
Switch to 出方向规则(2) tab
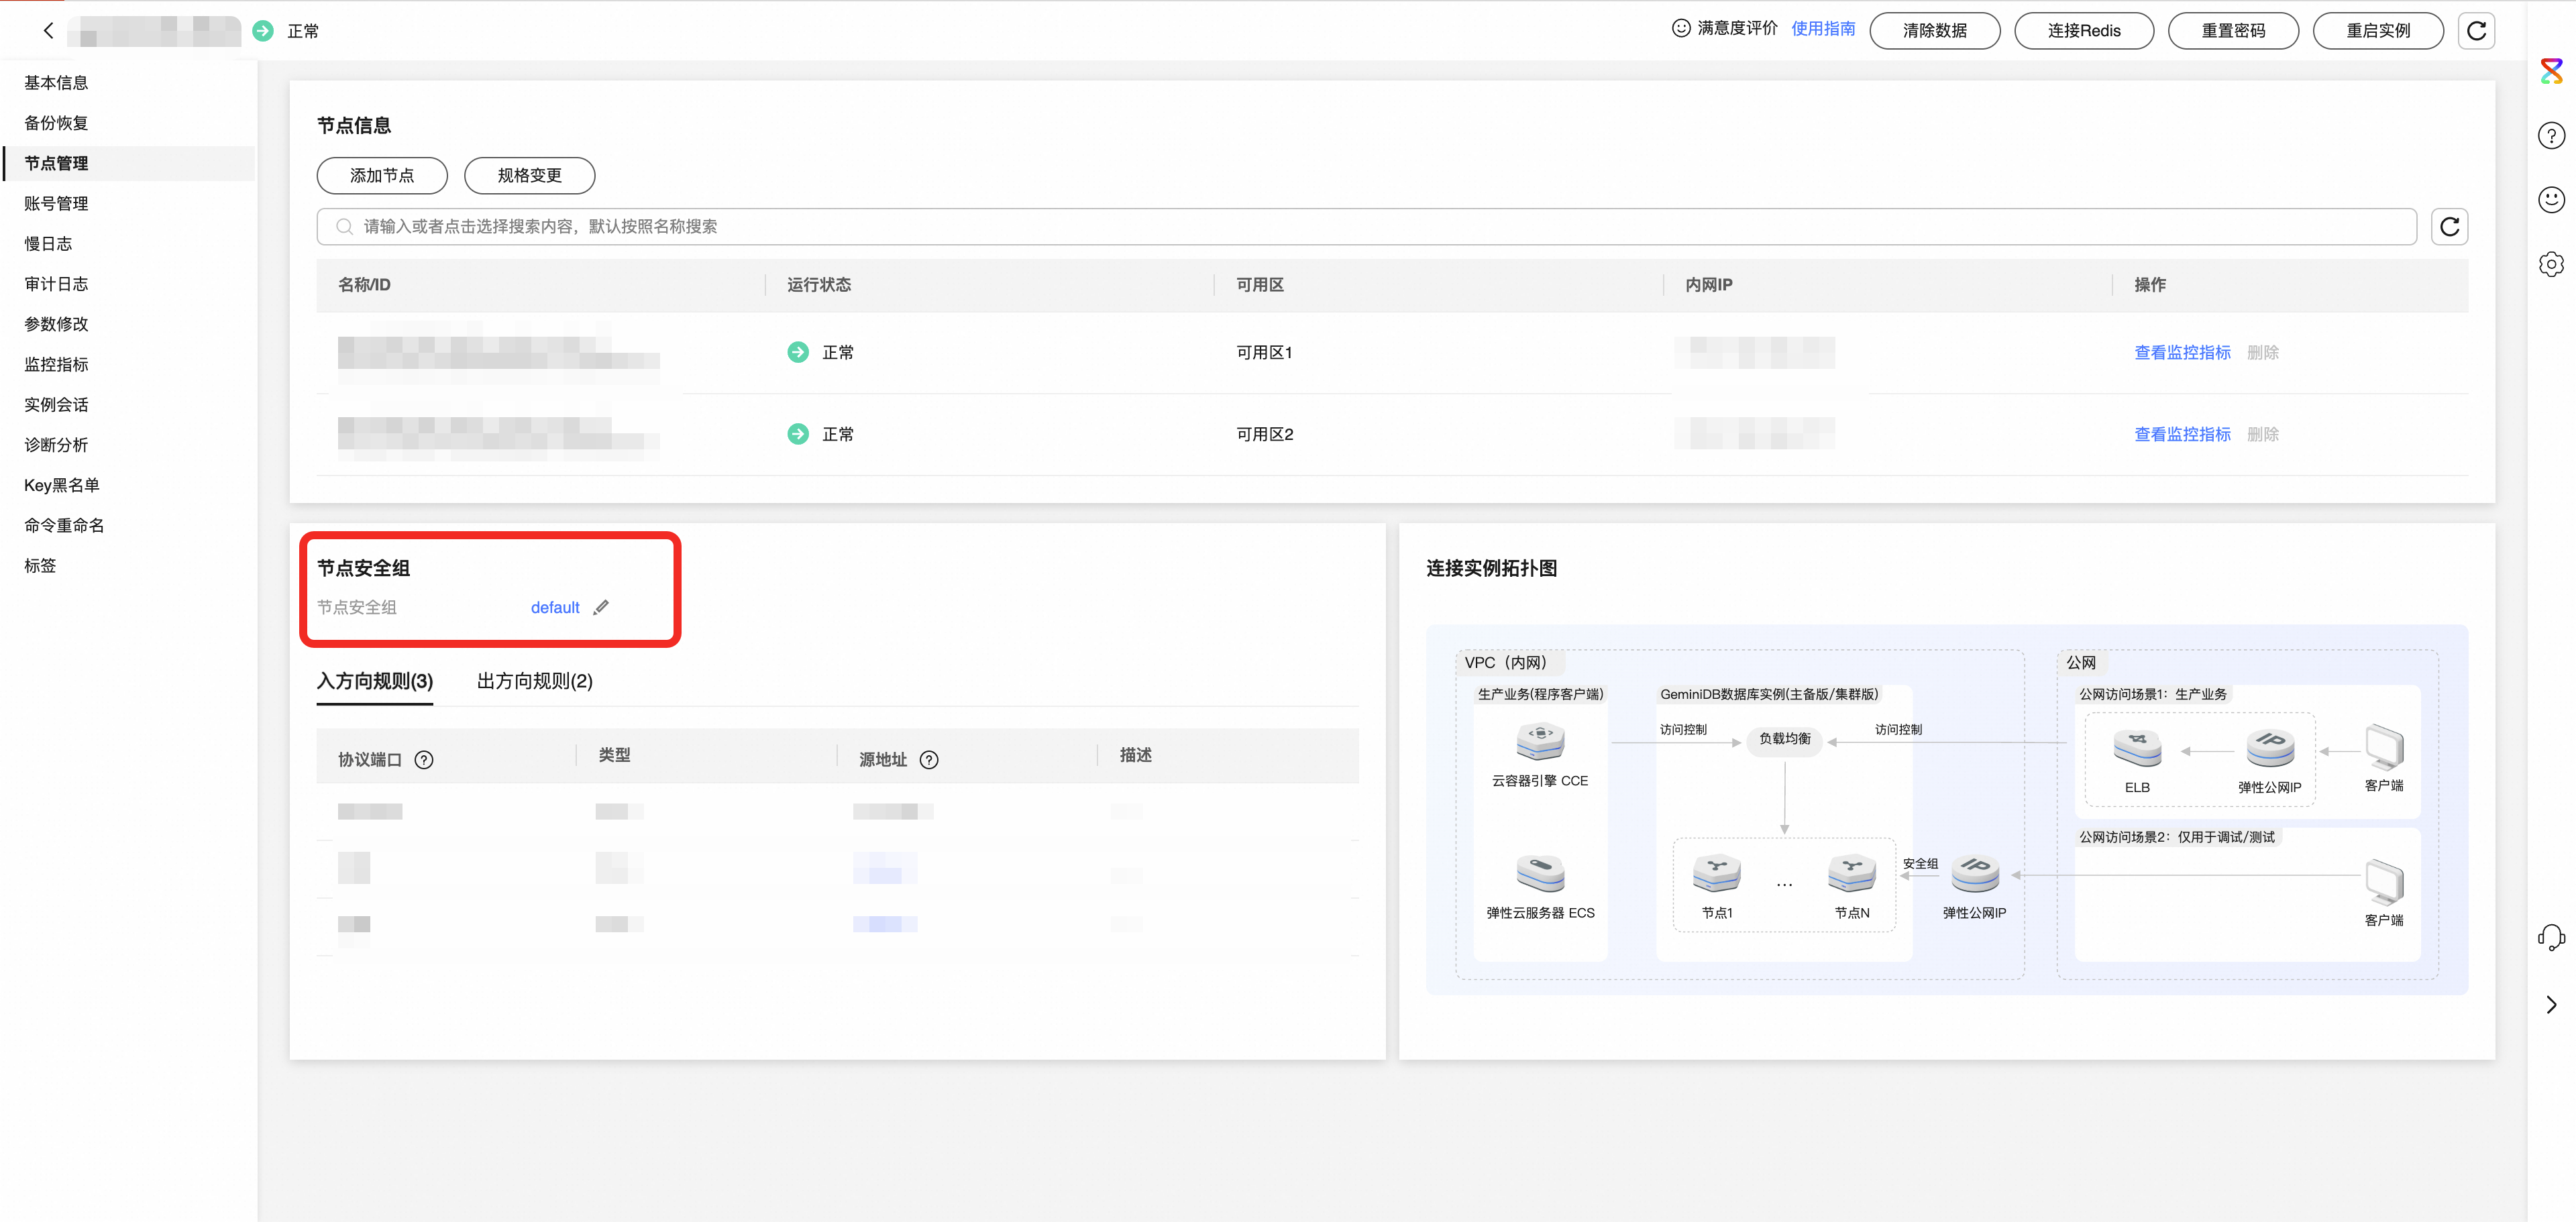tap(534, 681)
